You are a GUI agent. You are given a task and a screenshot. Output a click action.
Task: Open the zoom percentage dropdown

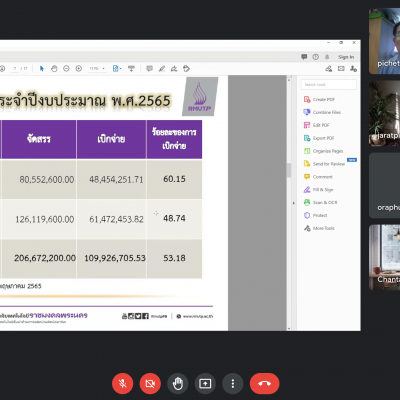coord(97,69)
